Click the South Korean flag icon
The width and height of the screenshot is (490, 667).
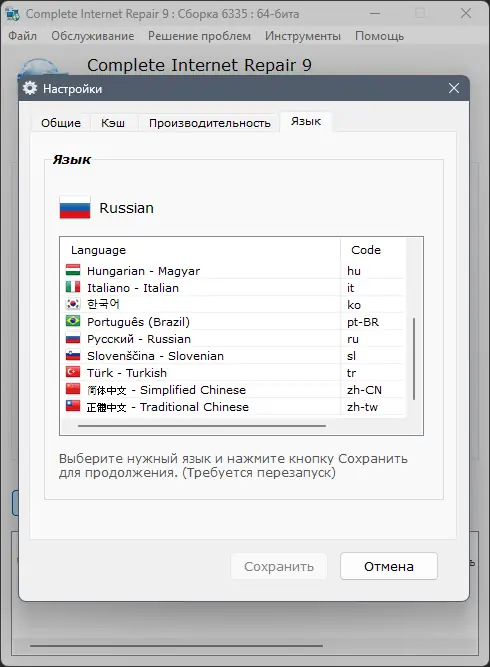[x=73, y=304]
